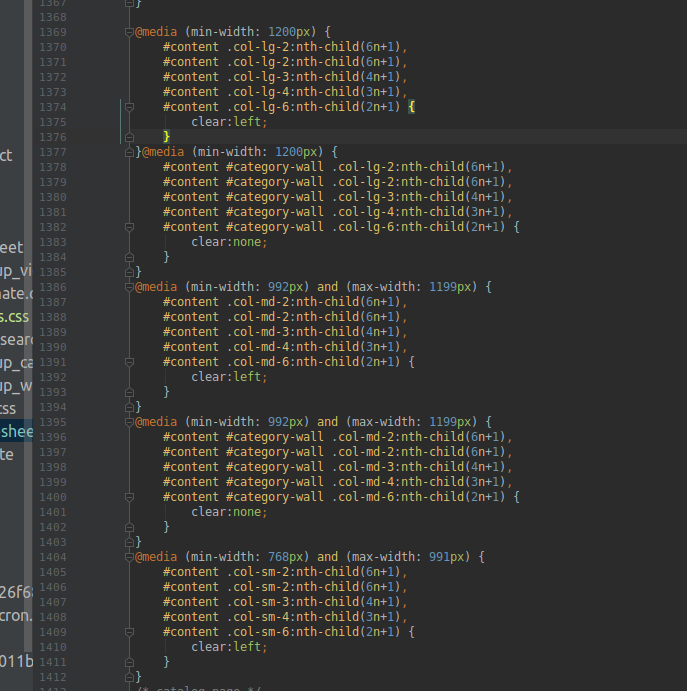Collapse the col-sm-6 rule fold at line 1409
The width and height of the screenshot is (687, 691).
pyautogui.click(x=129, y=632)
